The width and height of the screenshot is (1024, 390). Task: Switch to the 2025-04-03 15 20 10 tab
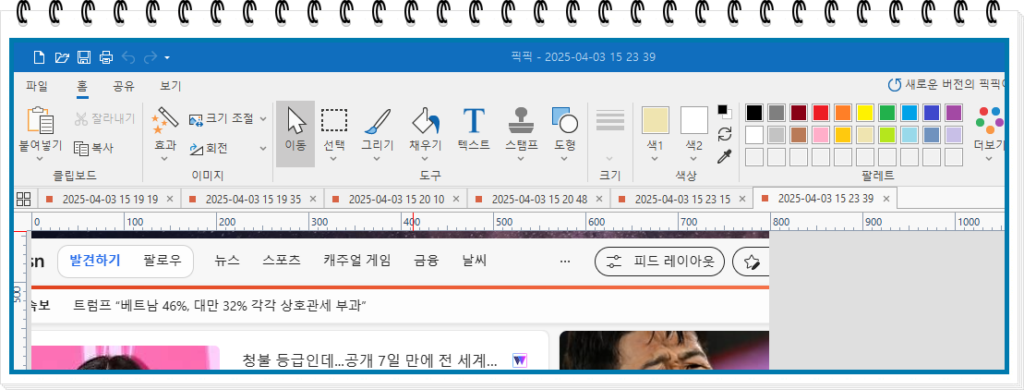[x=396, y=199]
